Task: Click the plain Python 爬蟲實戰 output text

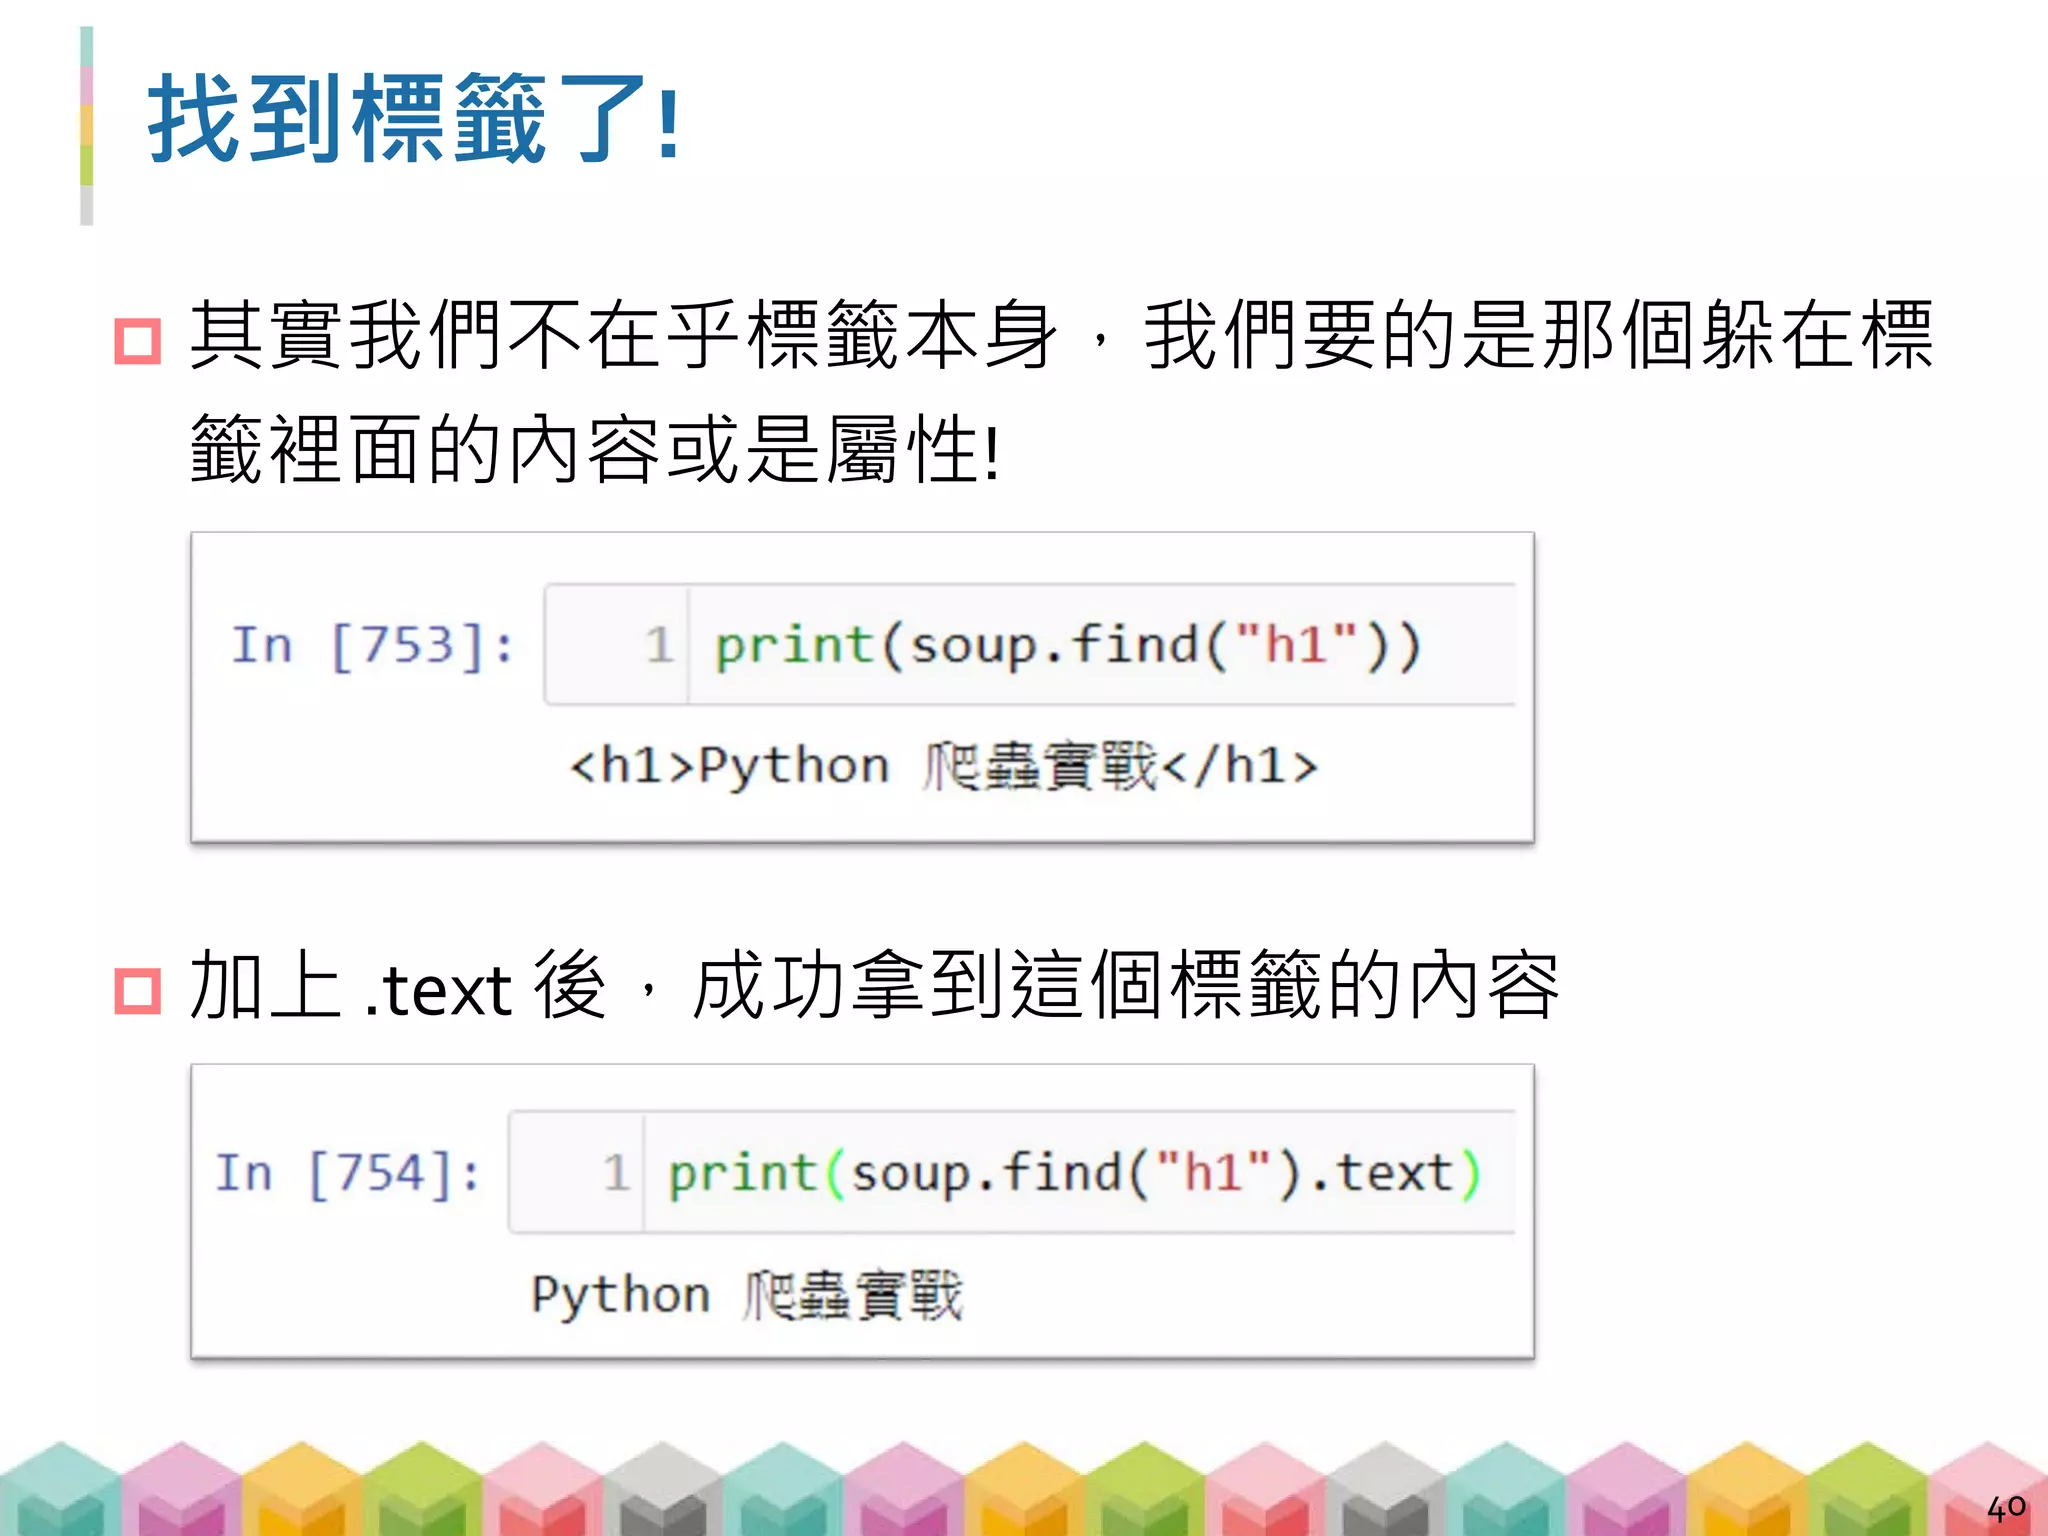Action: 746,1295
